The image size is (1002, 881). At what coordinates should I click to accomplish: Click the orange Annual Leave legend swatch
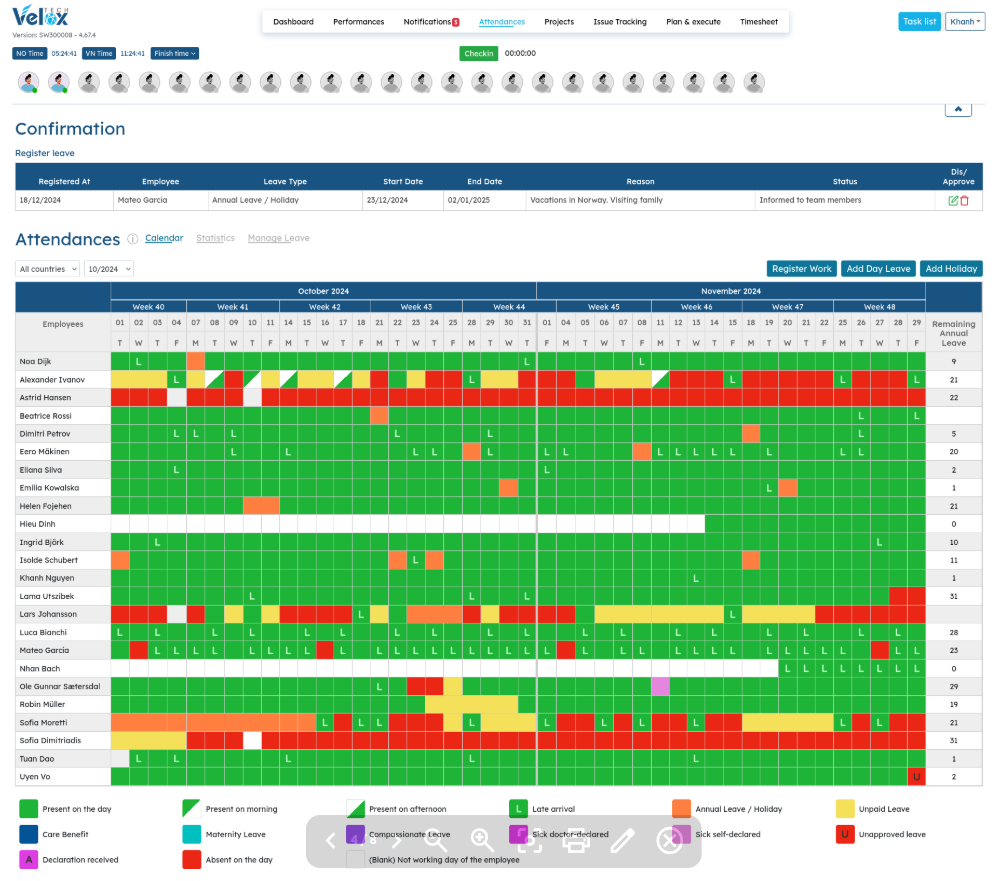tap(682, 808)
